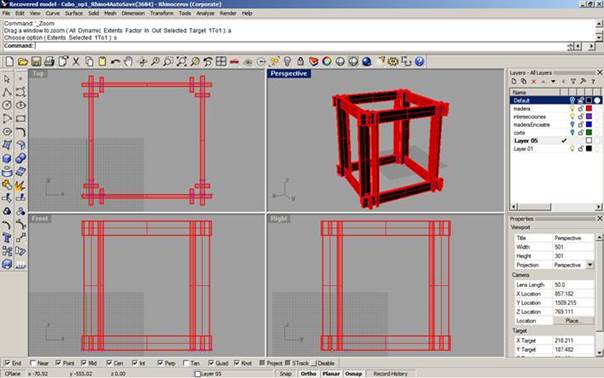This screenshot has width=604, height=378.
Task: Click red X Delete Layer icon
Action: click(534, 82)
